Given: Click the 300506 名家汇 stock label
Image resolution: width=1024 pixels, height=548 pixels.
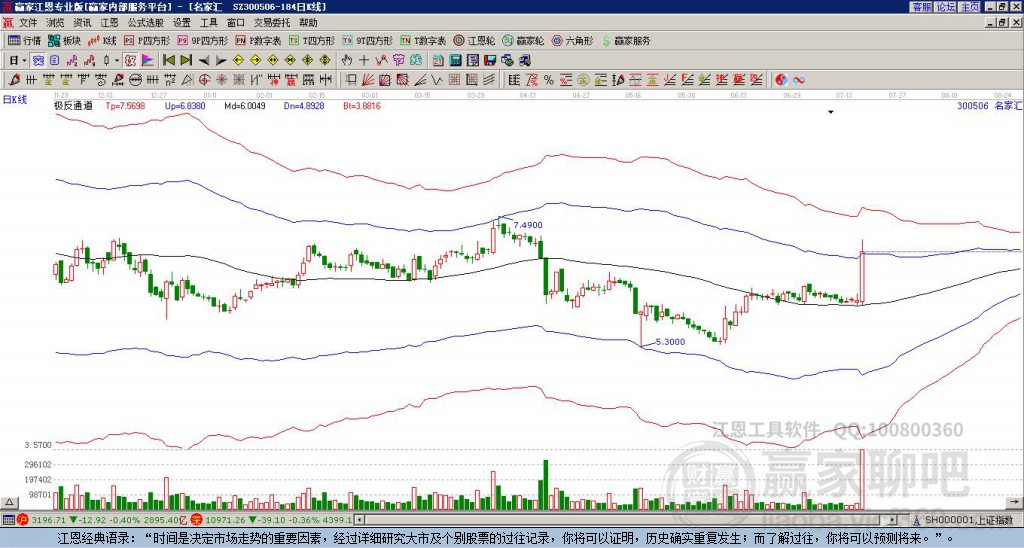Looking at the screenshot, I should click(989, 106).
